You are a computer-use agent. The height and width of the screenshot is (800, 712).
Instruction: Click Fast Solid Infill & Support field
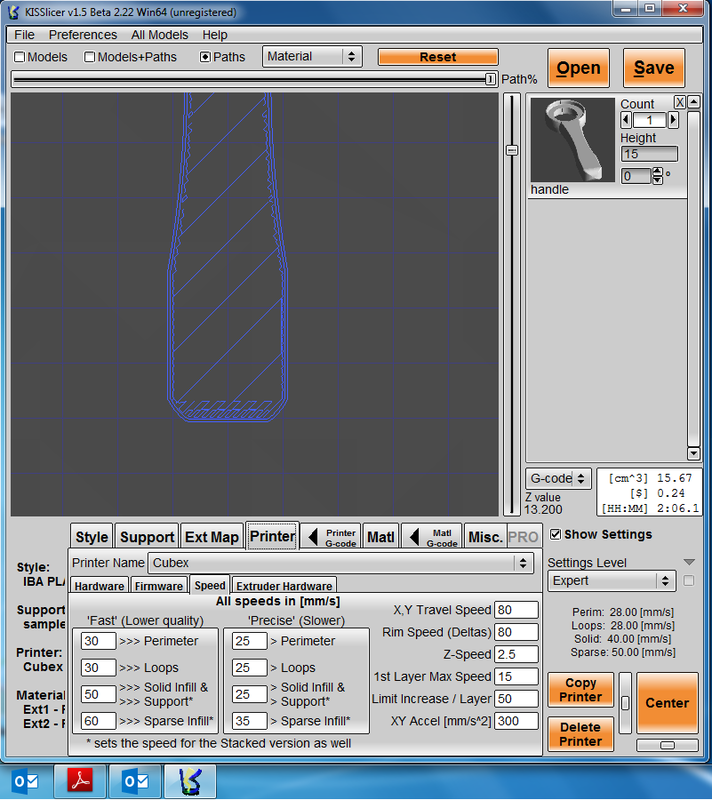pyautogui.click(x=98, y=694)
